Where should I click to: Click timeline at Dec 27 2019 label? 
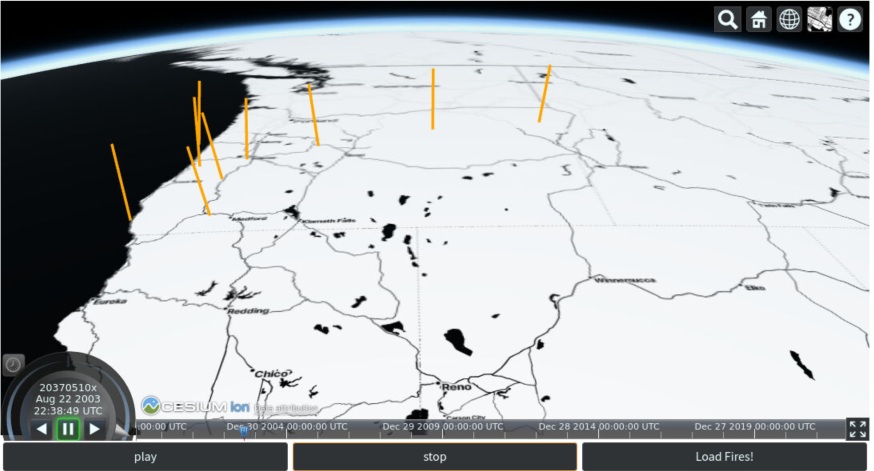click(x=755, y=427)
